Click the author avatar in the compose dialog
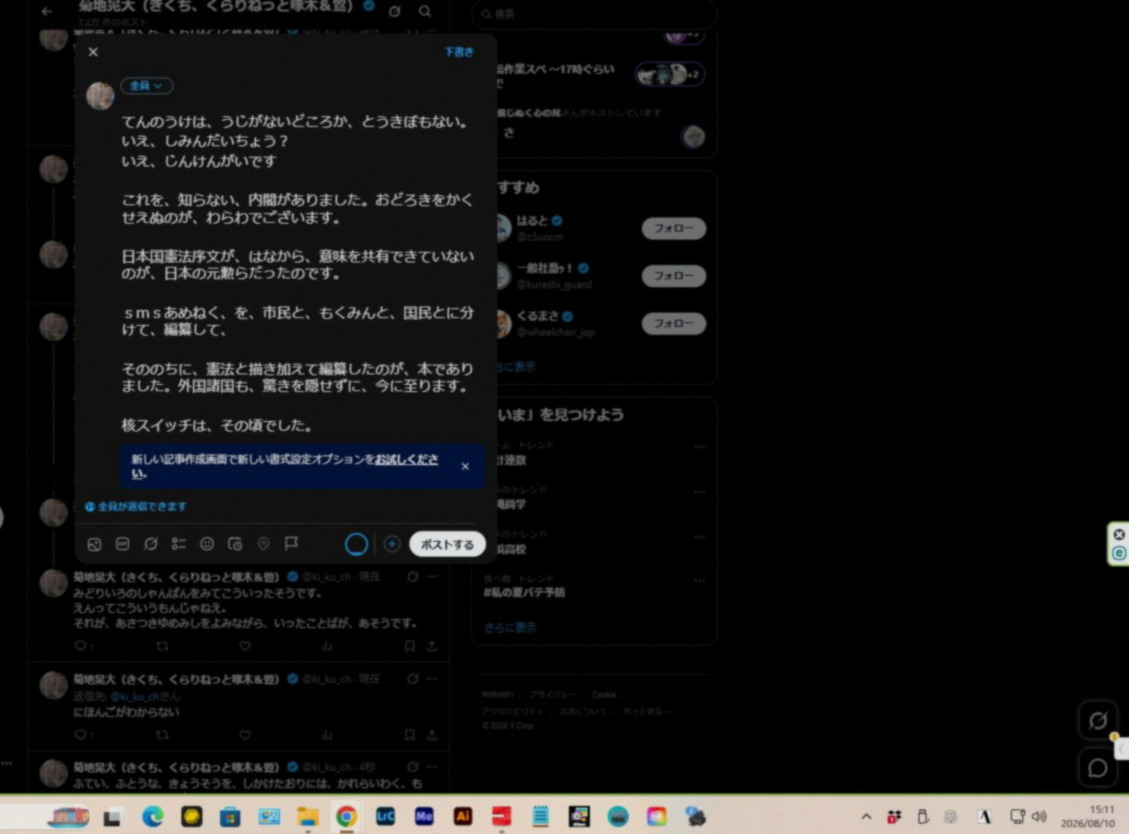The image size is (1129, 834). [100, 96]
